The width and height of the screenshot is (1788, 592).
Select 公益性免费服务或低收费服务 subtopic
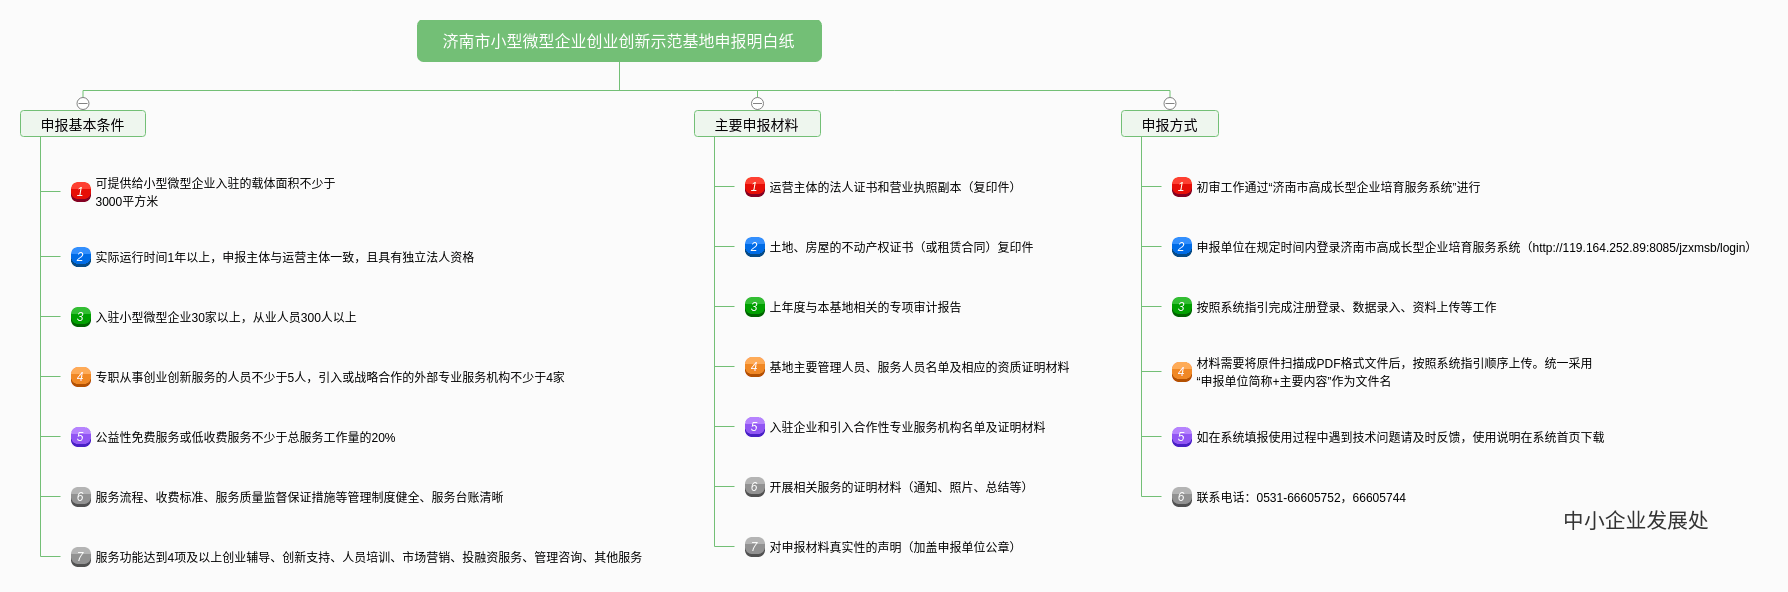coord(245,437)
